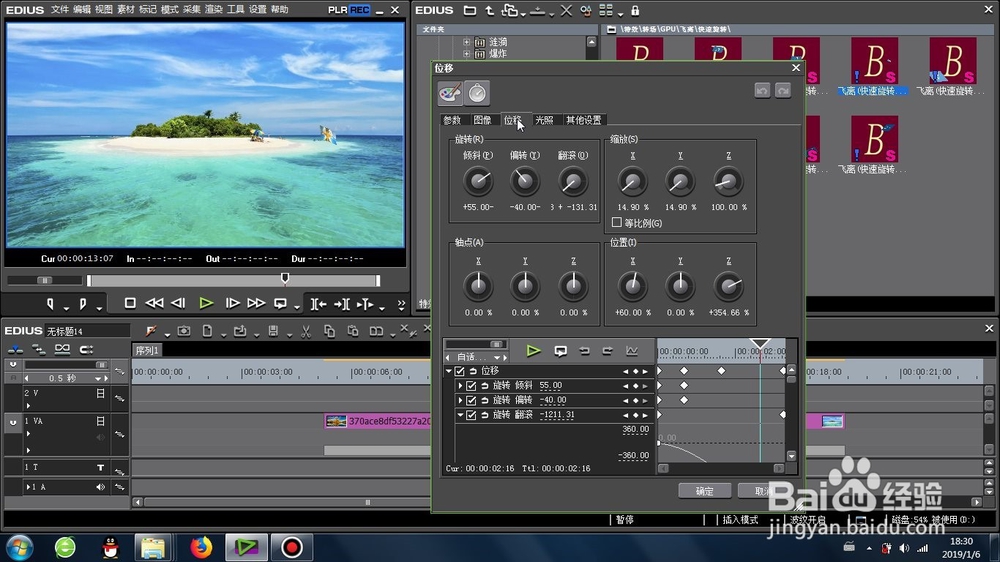Adjust the position Z knob showing +354.66
Image resolution: width=1000 pixels, height=562 pixels.
click(728, 286)
